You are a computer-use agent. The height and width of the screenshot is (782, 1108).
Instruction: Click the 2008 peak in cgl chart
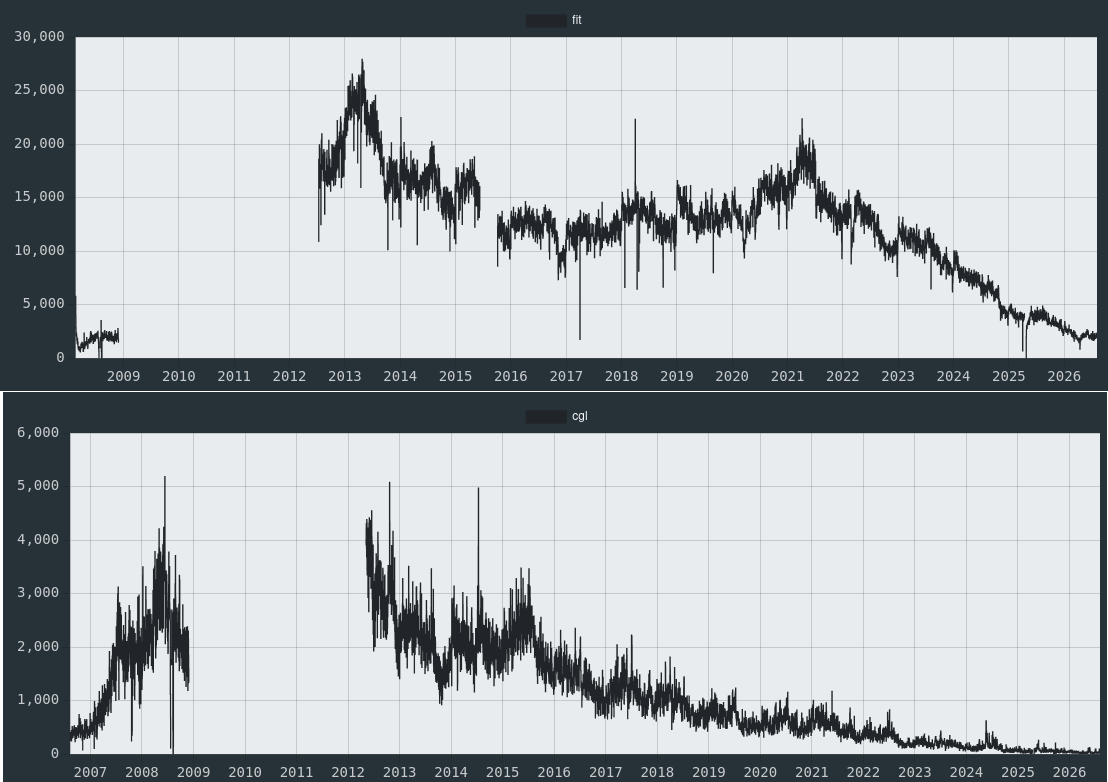click(165, 478)
